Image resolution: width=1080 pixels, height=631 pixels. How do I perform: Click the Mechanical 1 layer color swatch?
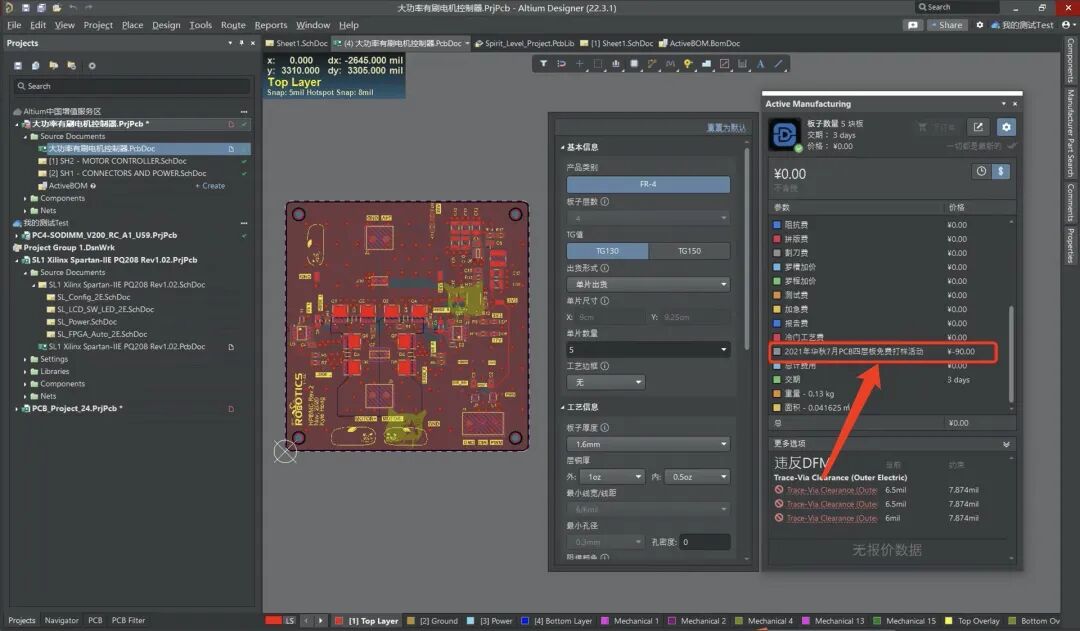tap(605, 621)
